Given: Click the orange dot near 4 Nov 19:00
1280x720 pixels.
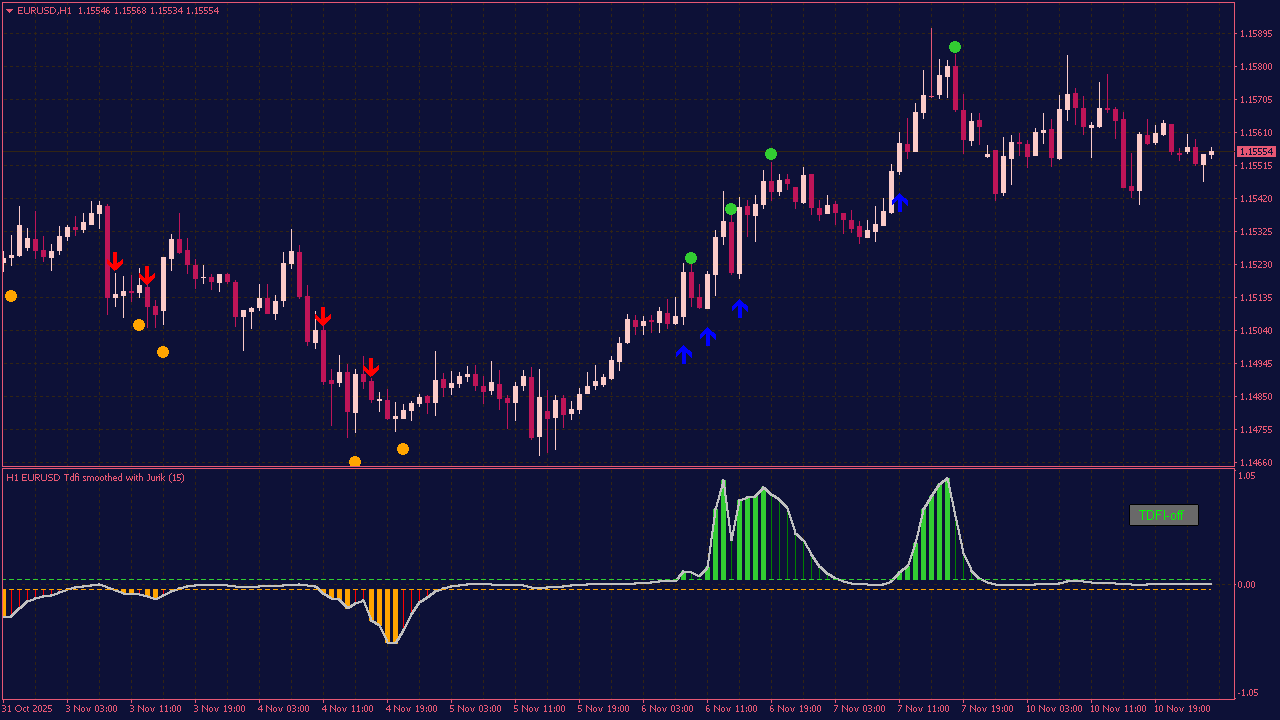Looking at the screenshot, I should [x=403, y=449].
